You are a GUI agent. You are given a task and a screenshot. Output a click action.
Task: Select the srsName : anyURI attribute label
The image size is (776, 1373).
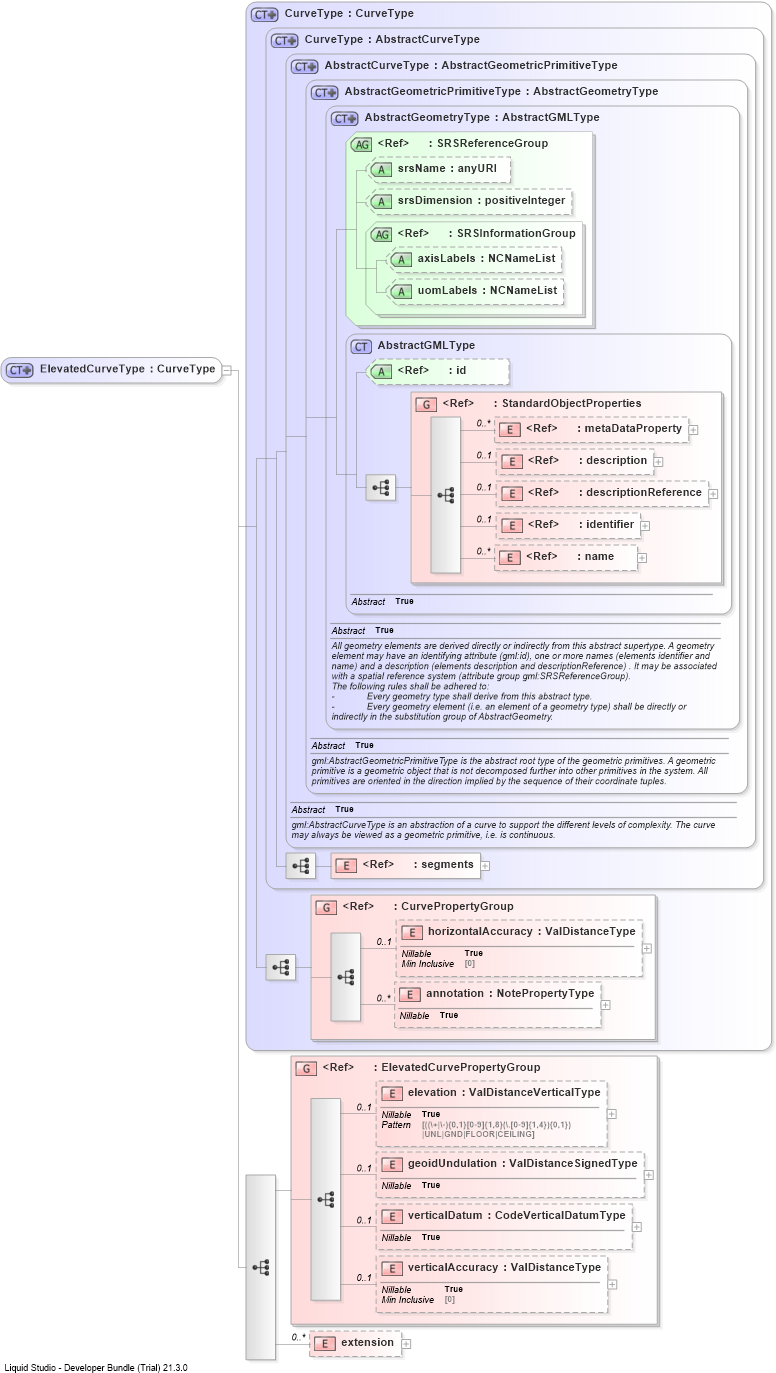tap(447, 169)
